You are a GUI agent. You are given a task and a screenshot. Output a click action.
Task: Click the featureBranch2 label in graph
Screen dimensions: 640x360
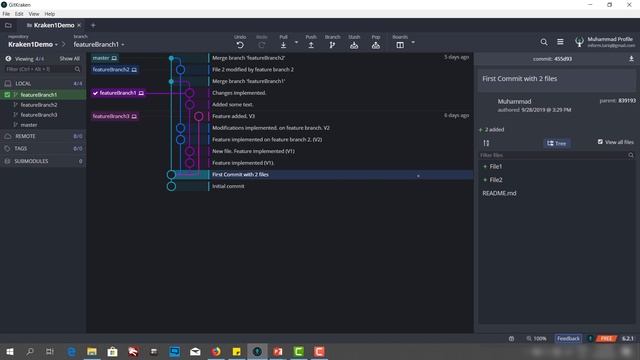tap(115, 70)
